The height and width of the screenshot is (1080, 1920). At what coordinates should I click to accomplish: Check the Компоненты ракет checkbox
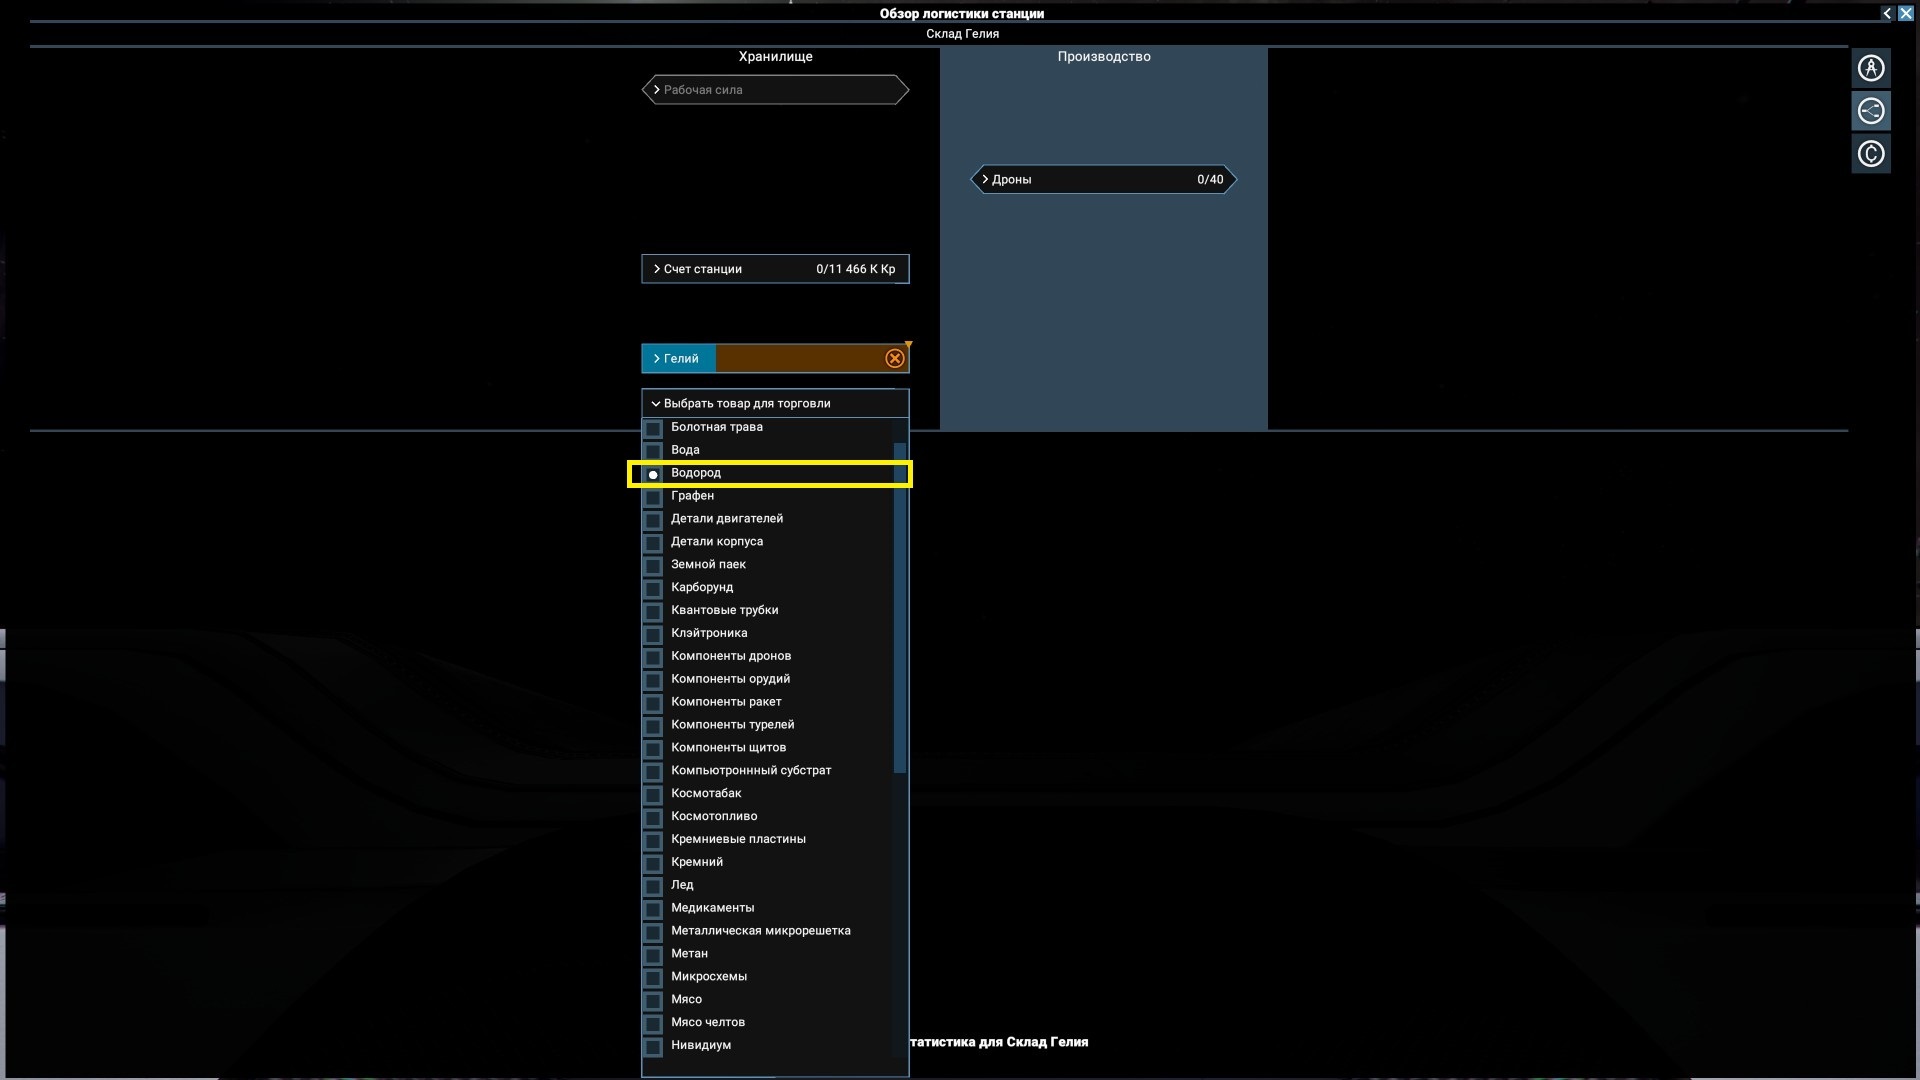click(x=653, y=704)
